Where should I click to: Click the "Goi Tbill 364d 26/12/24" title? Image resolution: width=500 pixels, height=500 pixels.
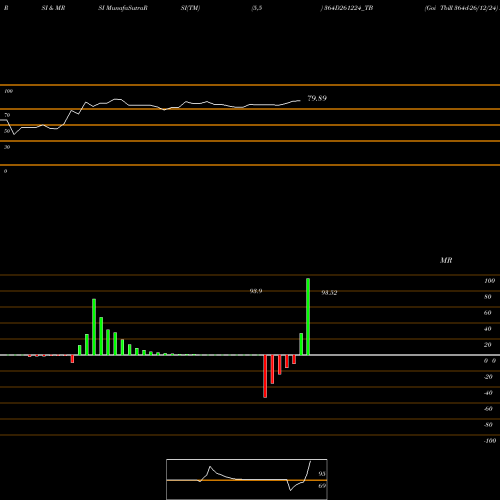pos(462,8)
